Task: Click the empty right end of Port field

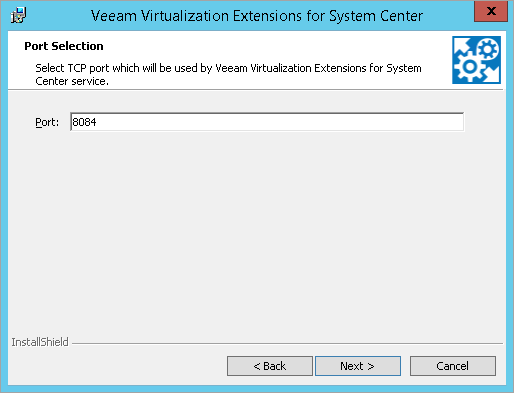Action: [433, 122]
